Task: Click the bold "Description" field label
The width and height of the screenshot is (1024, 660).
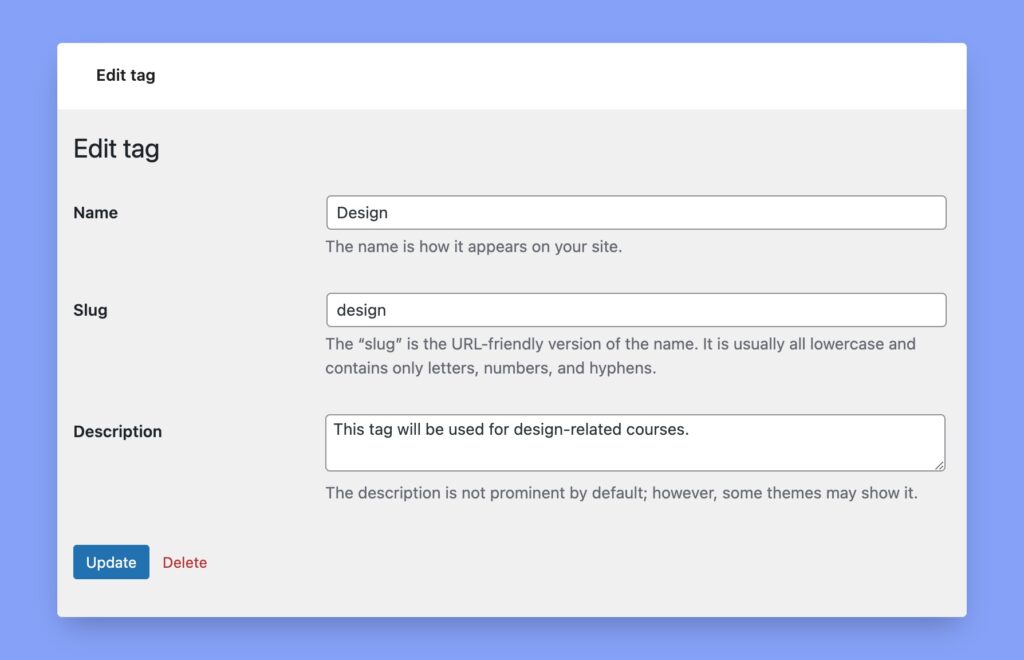Action: (x=117, y=432)
